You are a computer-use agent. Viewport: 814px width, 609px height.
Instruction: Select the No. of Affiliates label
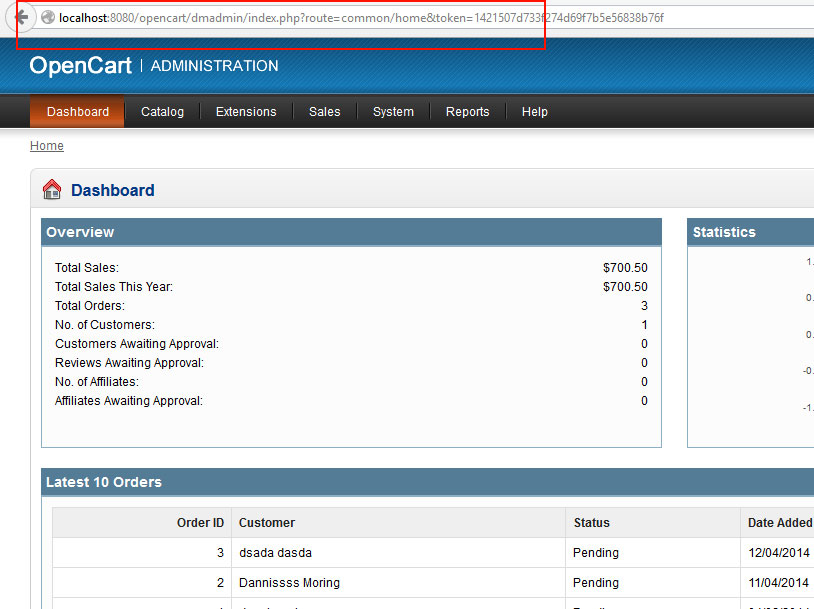coord(97,382)
